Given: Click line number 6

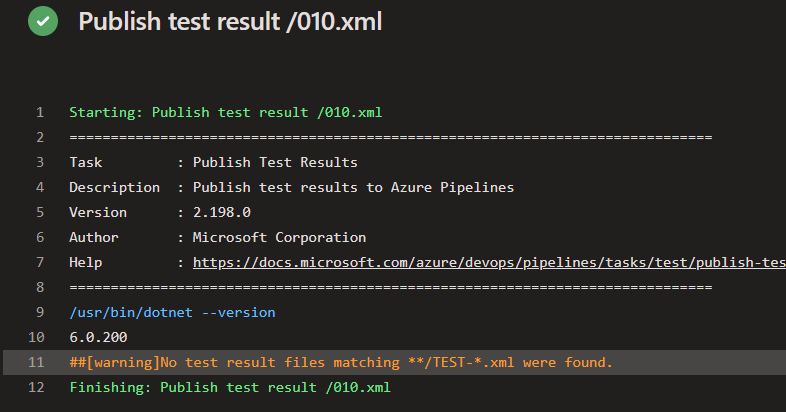Looking at the screenshot, I should (40, 238).
